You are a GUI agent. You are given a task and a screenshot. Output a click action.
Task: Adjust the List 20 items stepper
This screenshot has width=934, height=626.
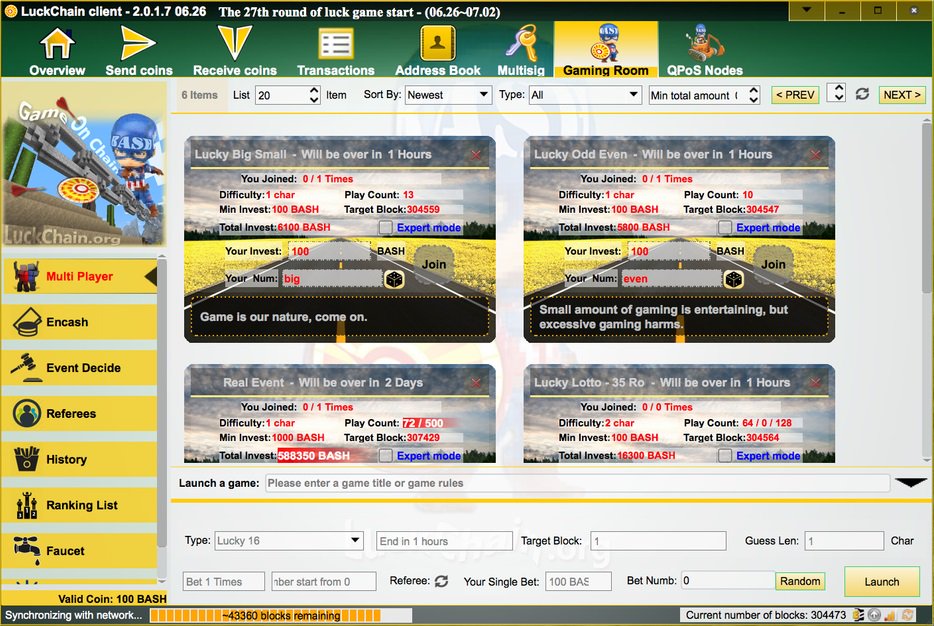click(314, 95)
